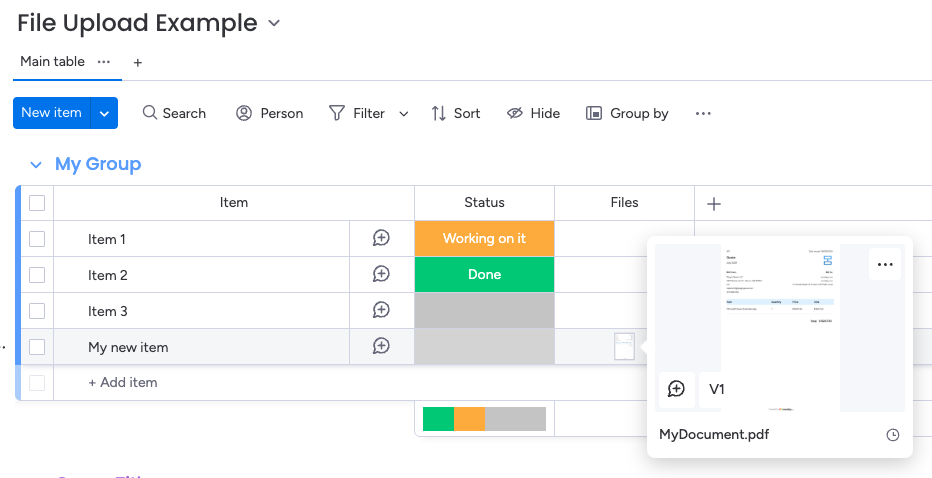Add comment on MyDocument.pdf preview
The image size is (932, 478).
tap(676, 389)
